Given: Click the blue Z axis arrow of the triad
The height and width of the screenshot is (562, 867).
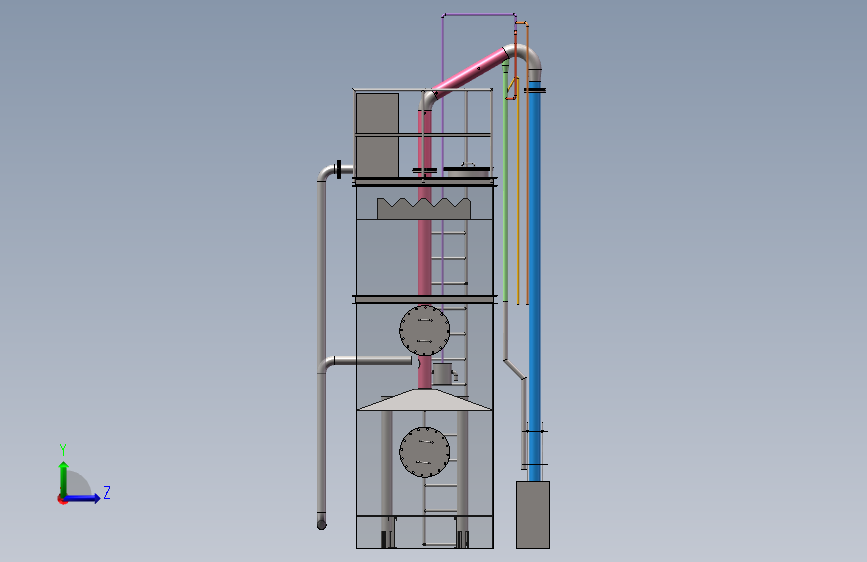Looking at the screenshot, I should tap(82, 498).
